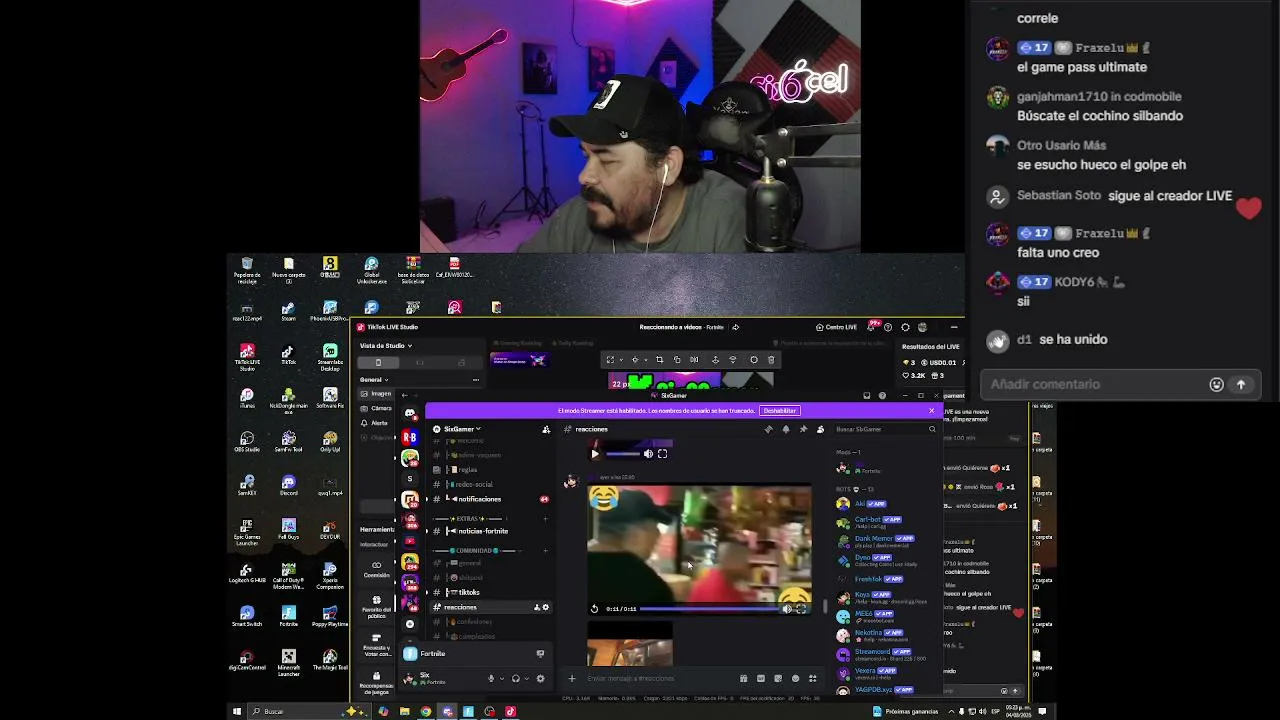
Task: Click the plus attach button in Discord
Action: point(572,678)
